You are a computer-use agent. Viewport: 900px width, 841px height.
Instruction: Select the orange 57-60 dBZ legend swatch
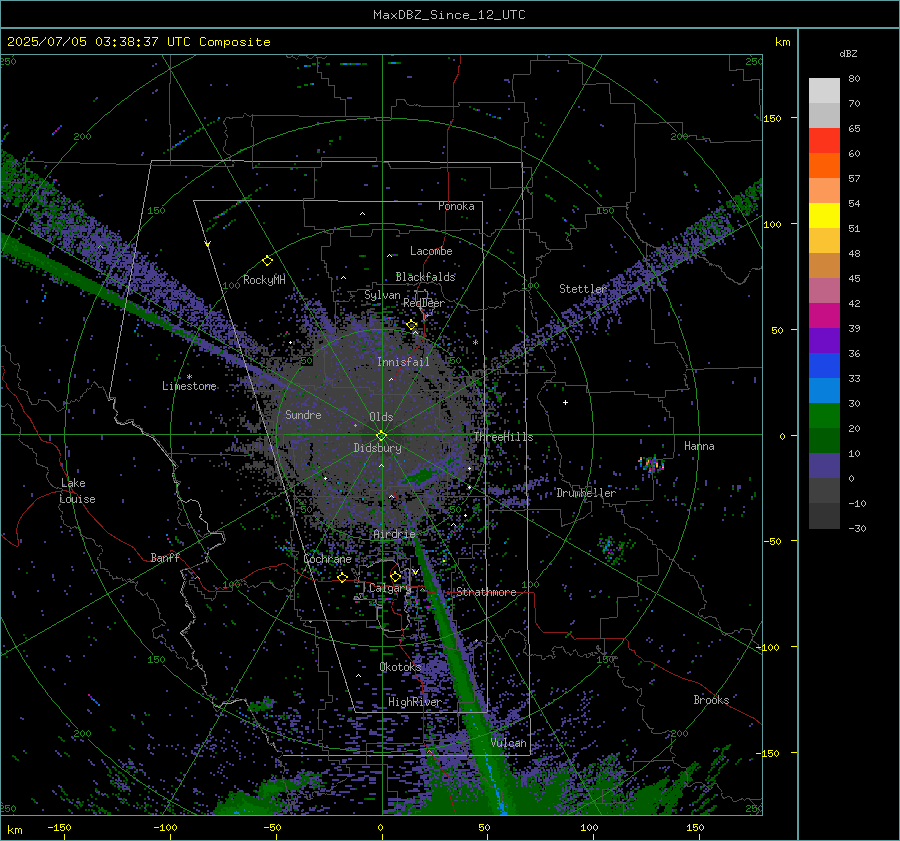[x=824, y=165]
